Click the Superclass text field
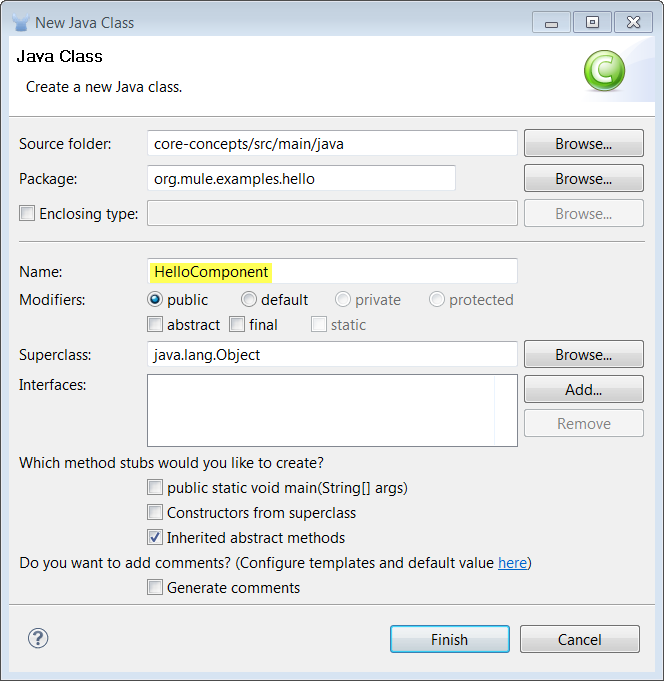664x681 pixels. coord(331,354)
